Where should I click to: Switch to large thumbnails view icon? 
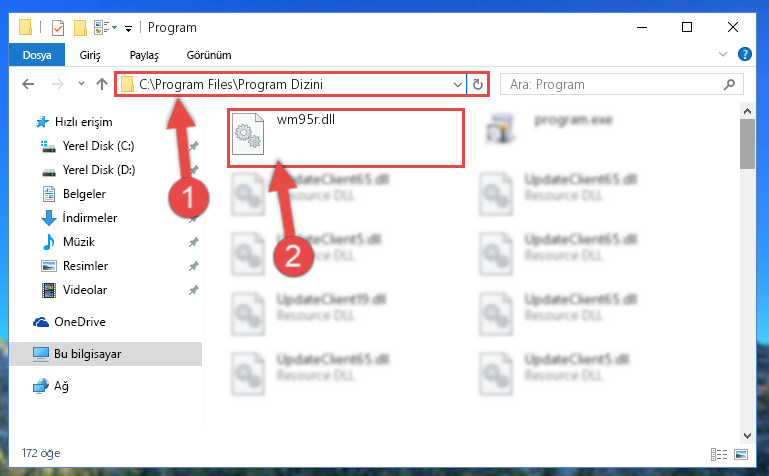click(741, 454)
